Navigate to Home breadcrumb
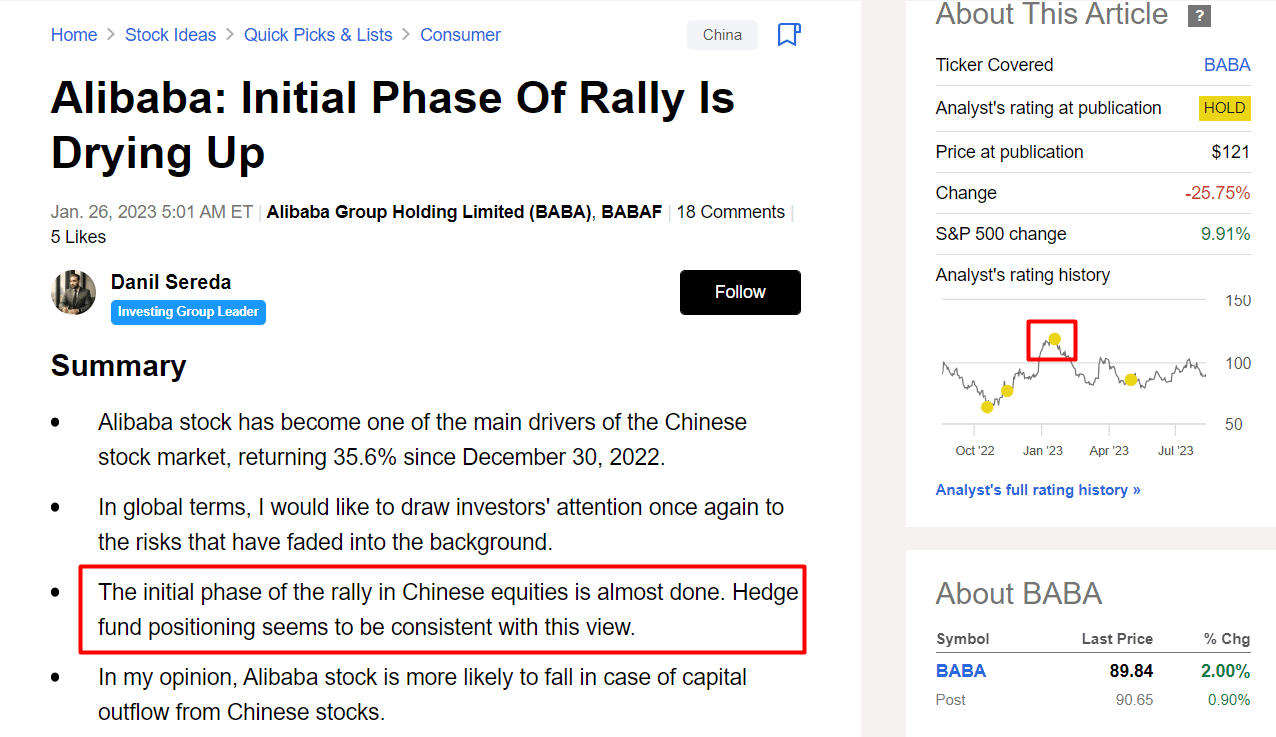This screenshot has width=1276, height=737. click(74, 34)
